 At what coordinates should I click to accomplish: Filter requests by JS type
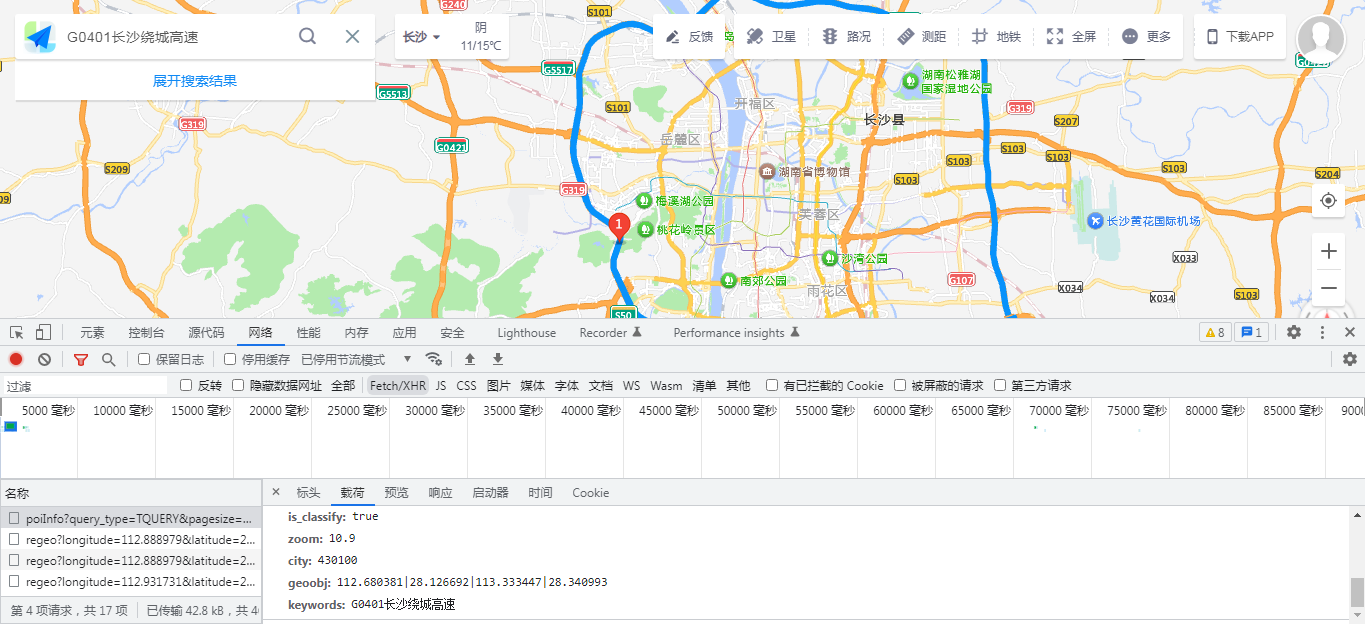441,385
